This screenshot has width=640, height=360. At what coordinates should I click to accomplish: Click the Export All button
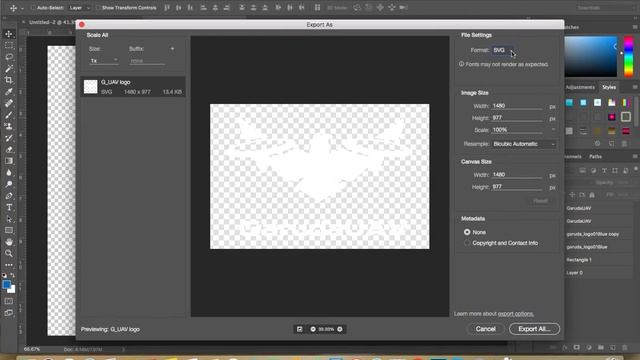[534, 329]
